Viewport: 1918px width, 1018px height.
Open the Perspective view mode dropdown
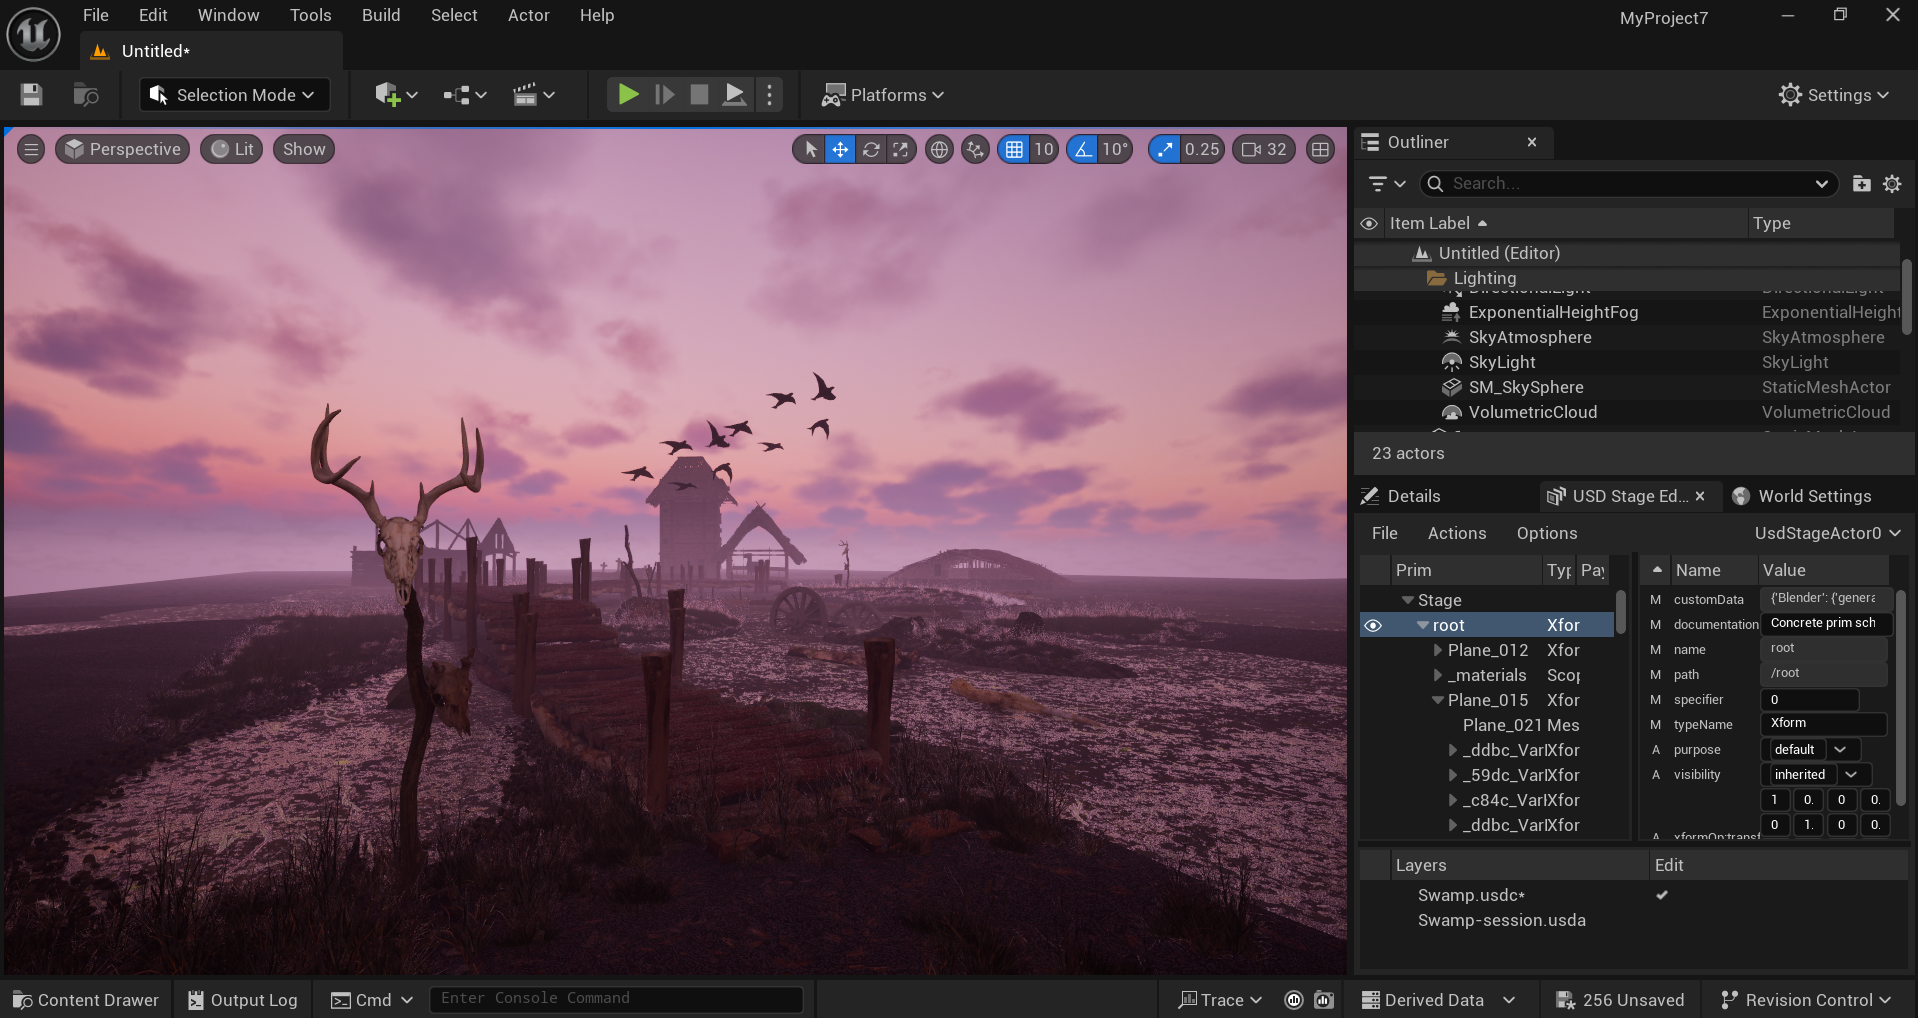click(x=123, y=149)
